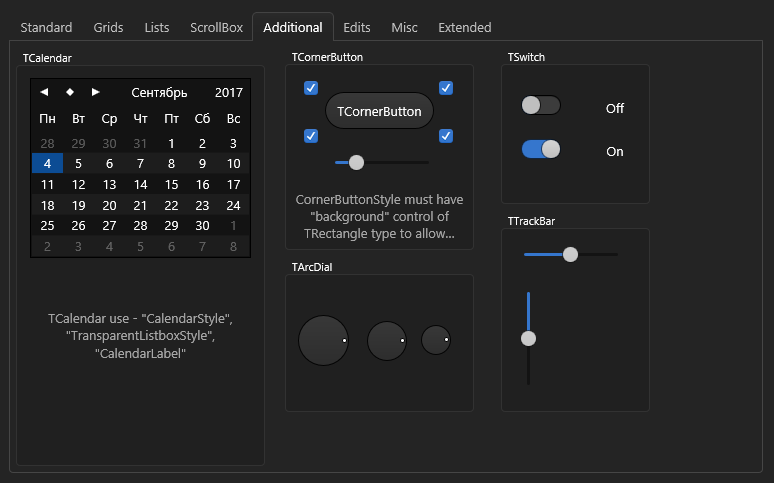Image resolution: width=774 pixels, height=483 pixels.
Task: Open the Сентябрь month selector
Action: click(x=159, y=92)
